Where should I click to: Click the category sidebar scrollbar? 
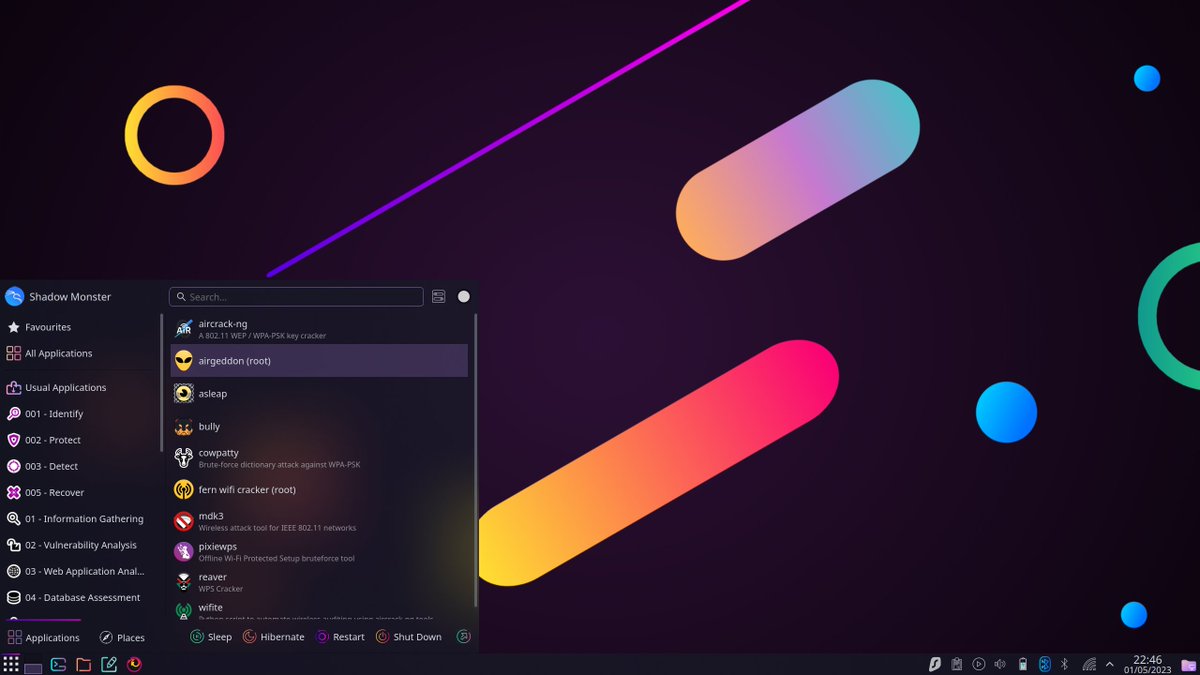(161, 382)
